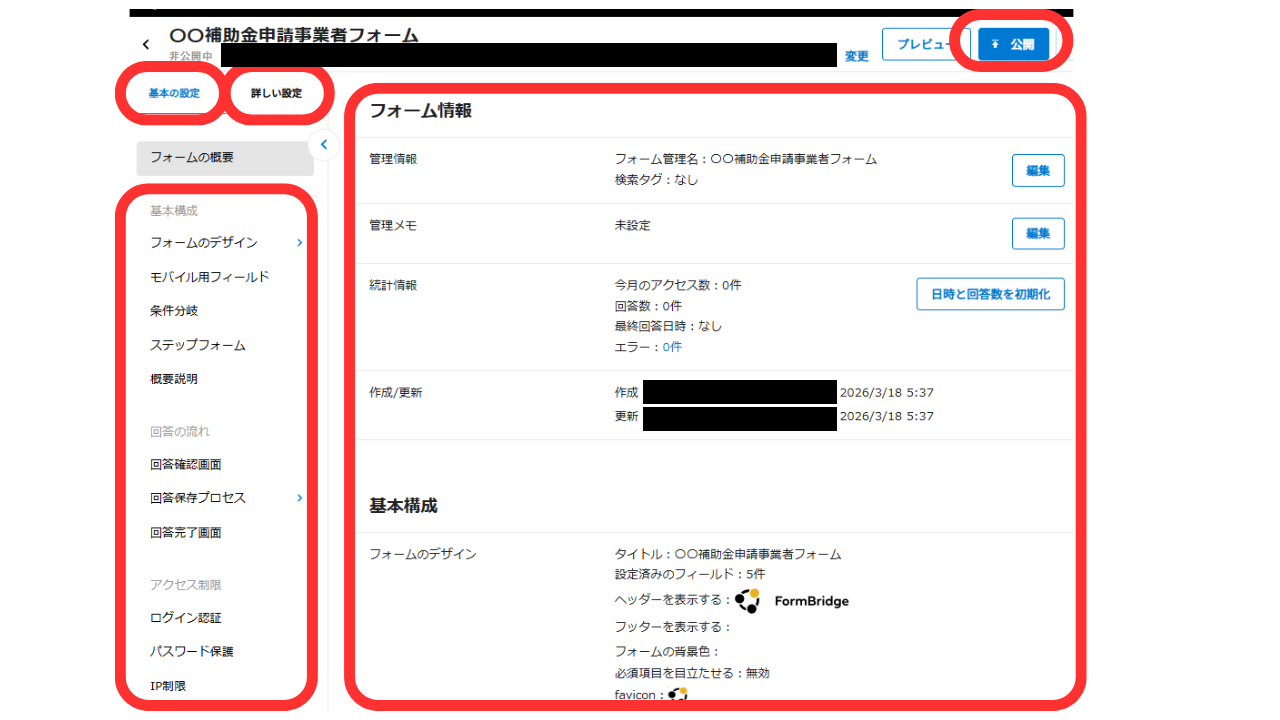This screenshot has width=1280, height=720.
Task: Edit 管理メモ with its 編集 button
Action: click(1038, 233)
